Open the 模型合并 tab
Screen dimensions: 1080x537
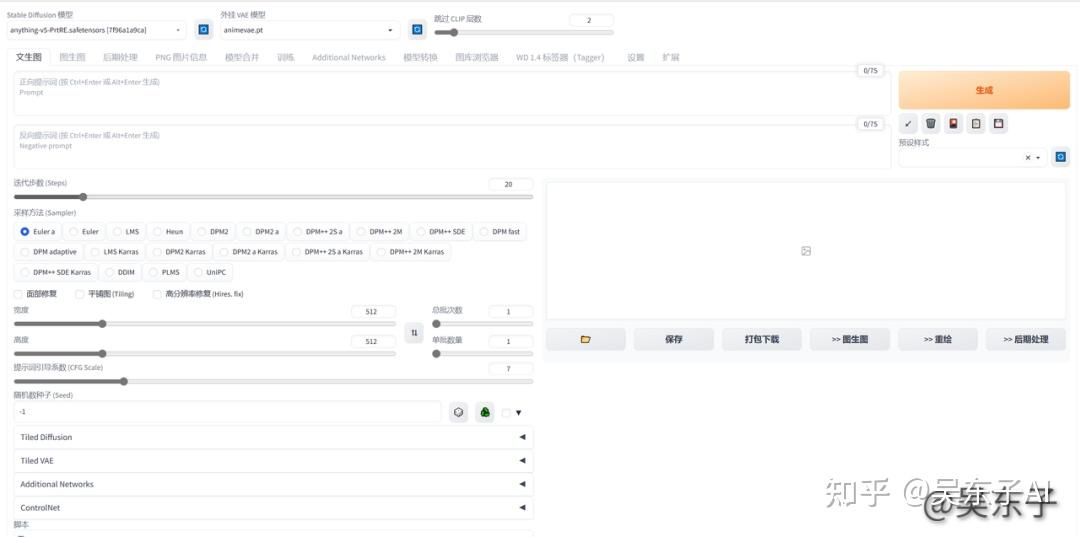[242, 57]
